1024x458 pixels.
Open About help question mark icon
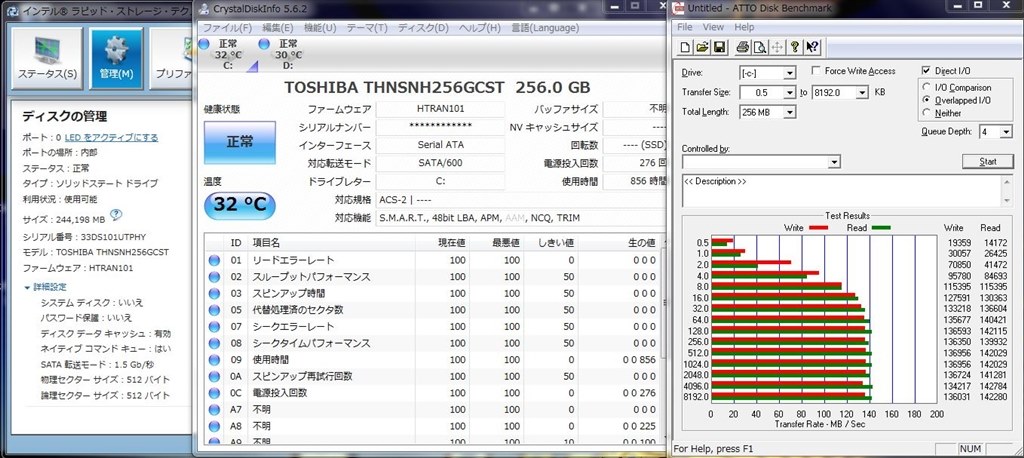pos(795,47)
